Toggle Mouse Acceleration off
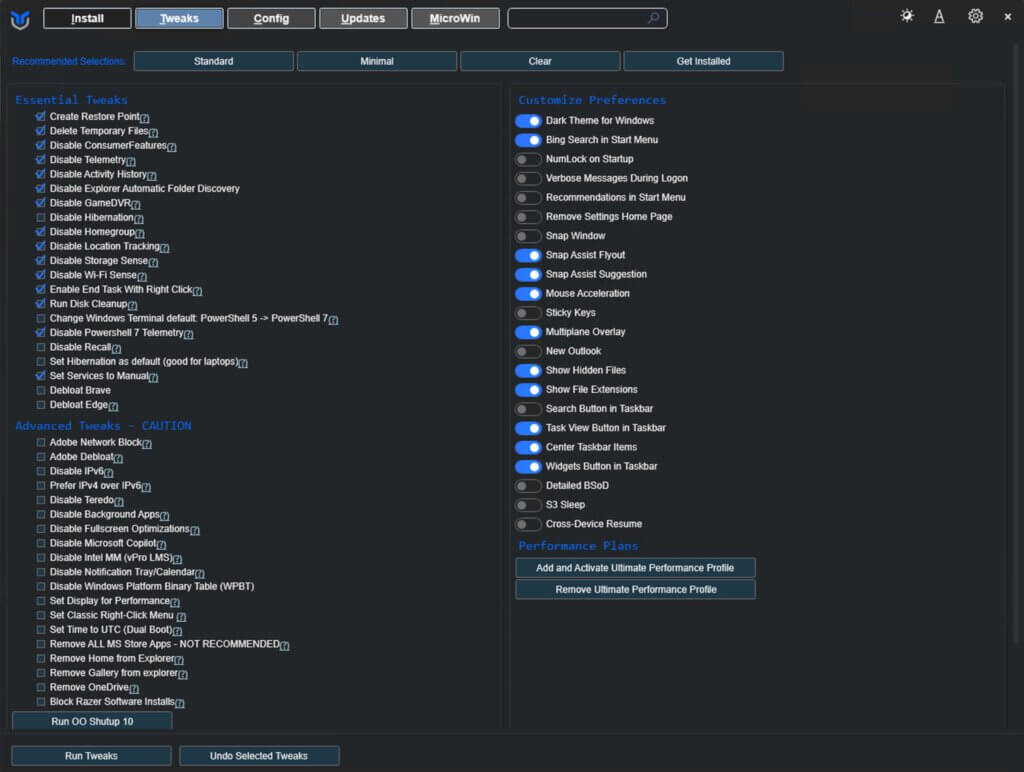Image resolution: width=1024 pixels, height=772 pixels. tap(528, 294)
